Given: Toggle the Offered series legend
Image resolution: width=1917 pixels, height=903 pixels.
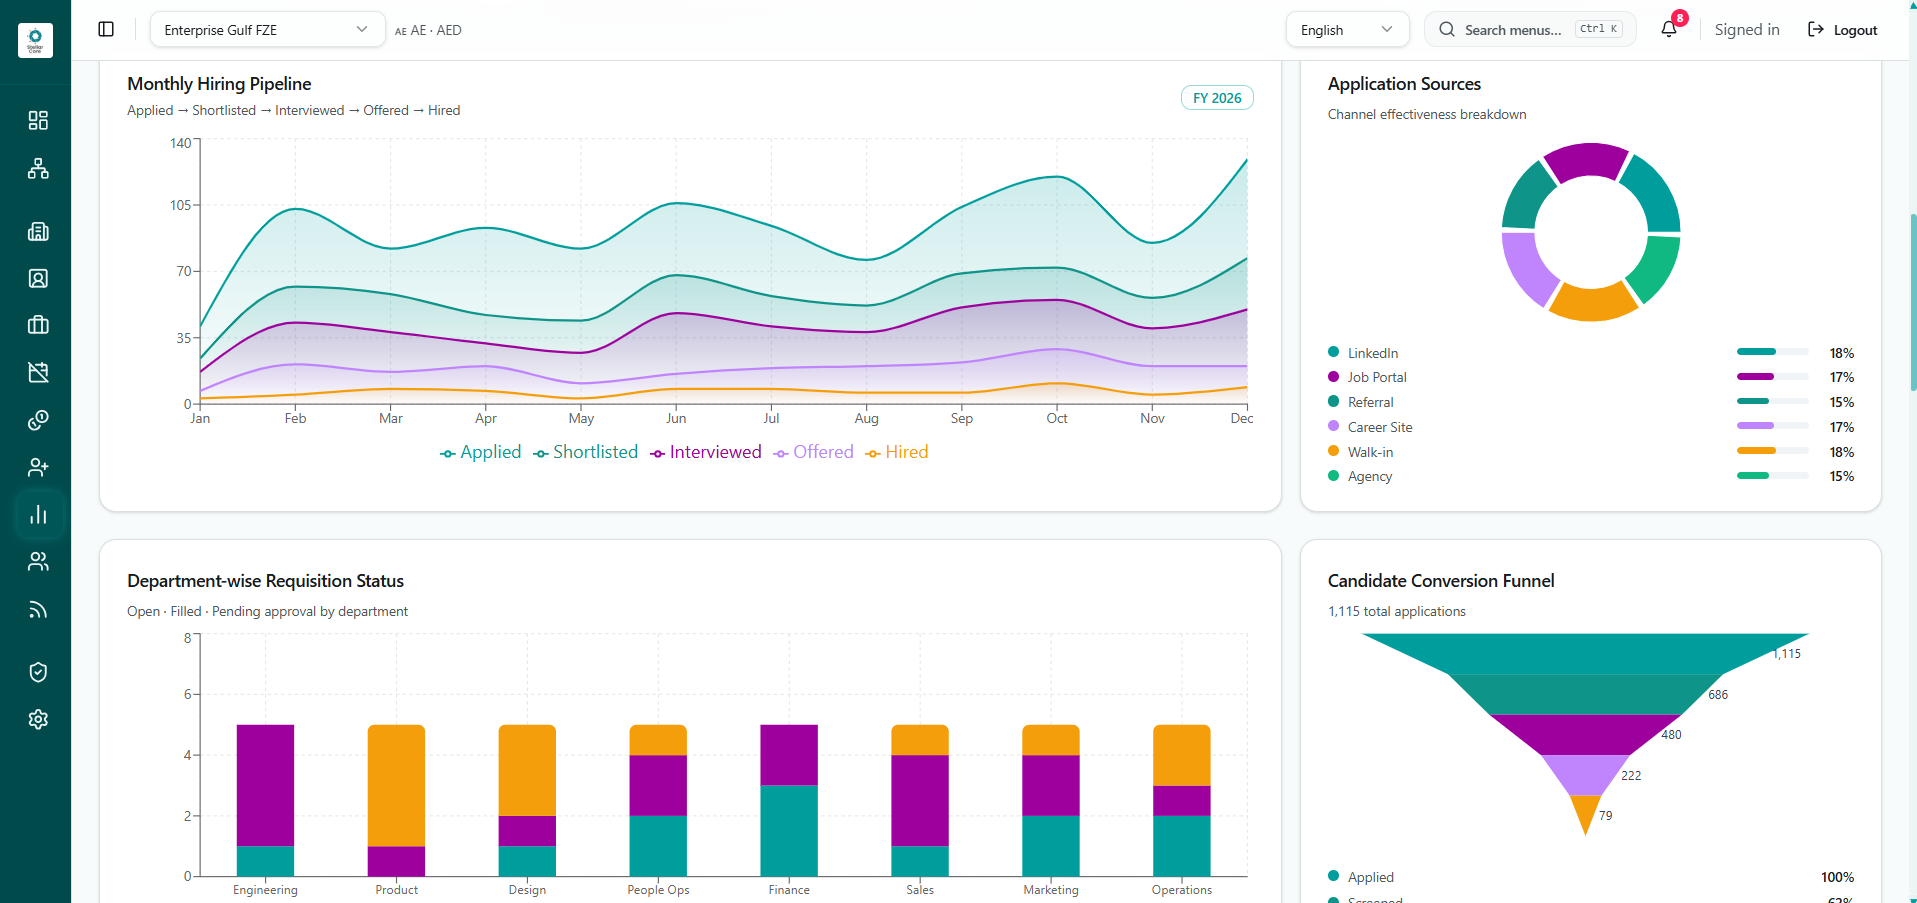Looking at the screenshot, I should pyautogui.click(x=814, y=452).
